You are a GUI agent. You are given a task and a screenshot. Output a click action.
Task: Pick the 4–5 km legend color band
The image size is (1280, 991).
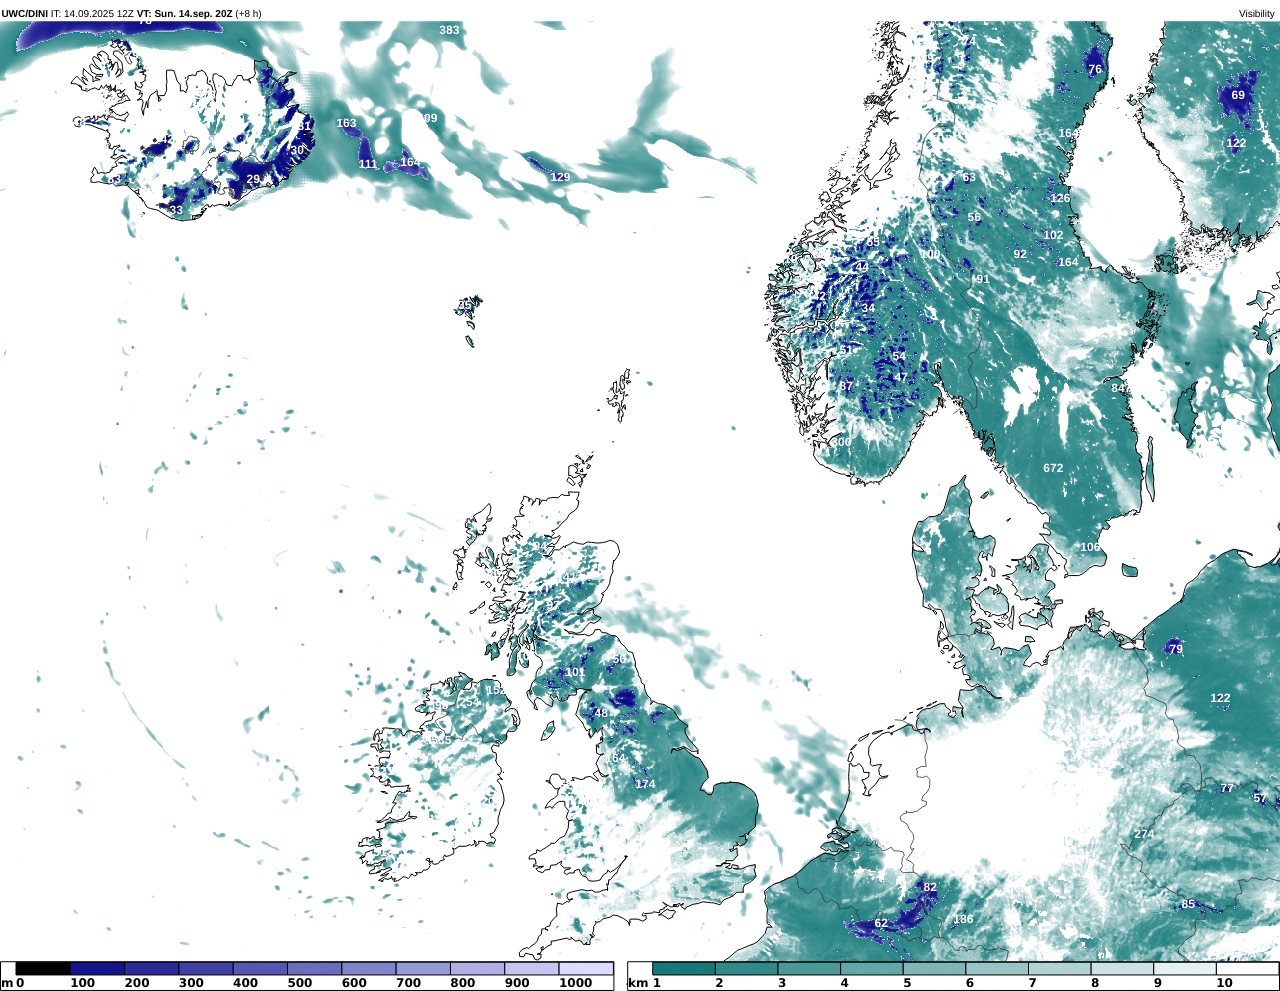point(872,968)
